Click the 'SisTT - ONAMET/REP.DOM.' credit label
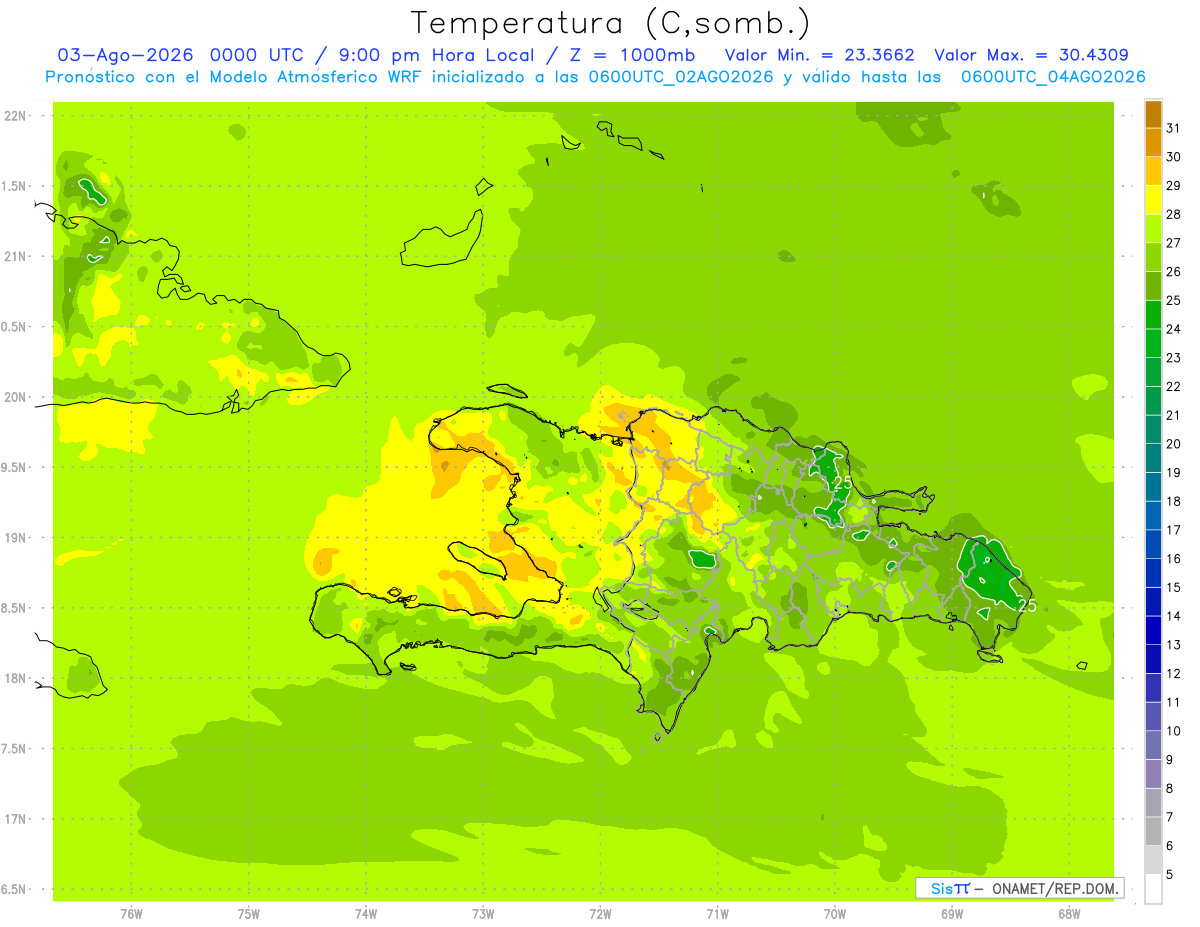This screenshot has width=1200, height=927. (x=1020, y=888)
